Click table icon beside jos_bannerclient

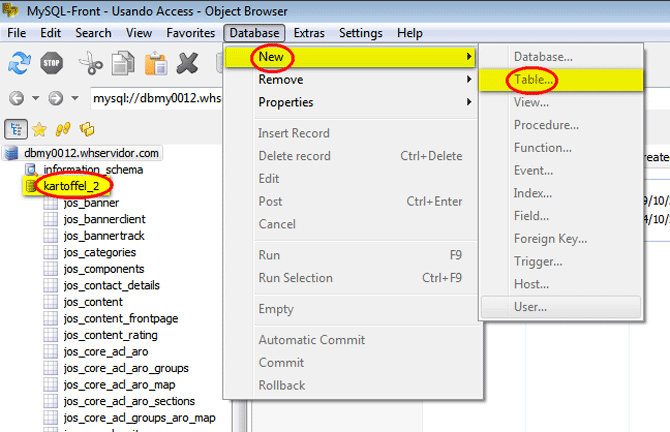point(50,219)
